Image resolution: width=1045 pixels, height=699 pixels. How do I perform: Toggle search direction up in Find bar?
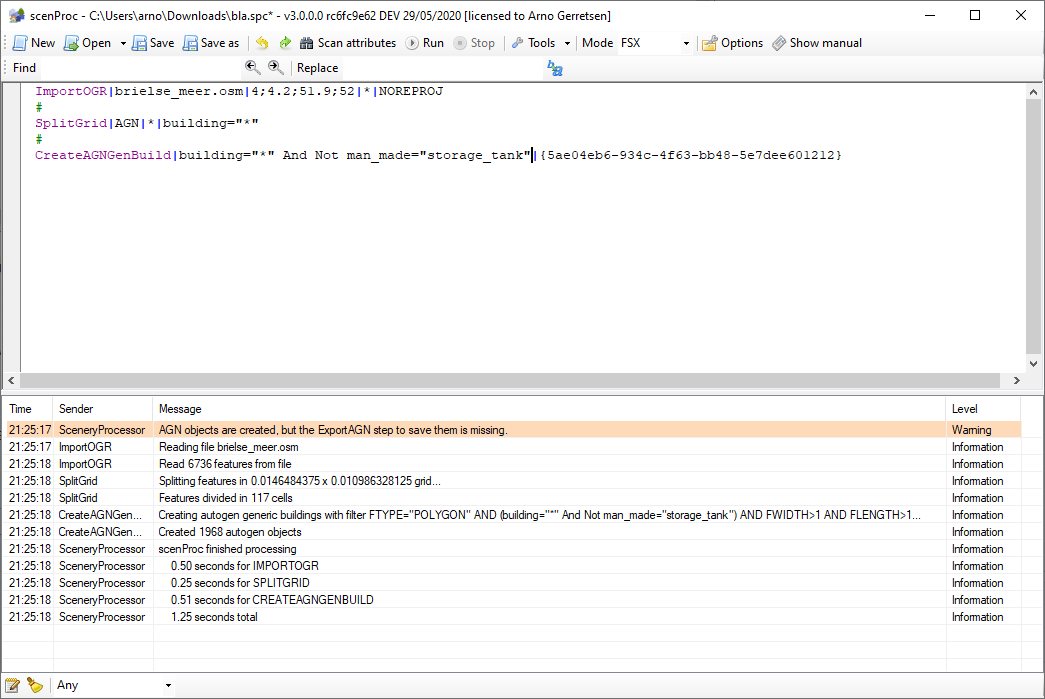tap(252, 67)
